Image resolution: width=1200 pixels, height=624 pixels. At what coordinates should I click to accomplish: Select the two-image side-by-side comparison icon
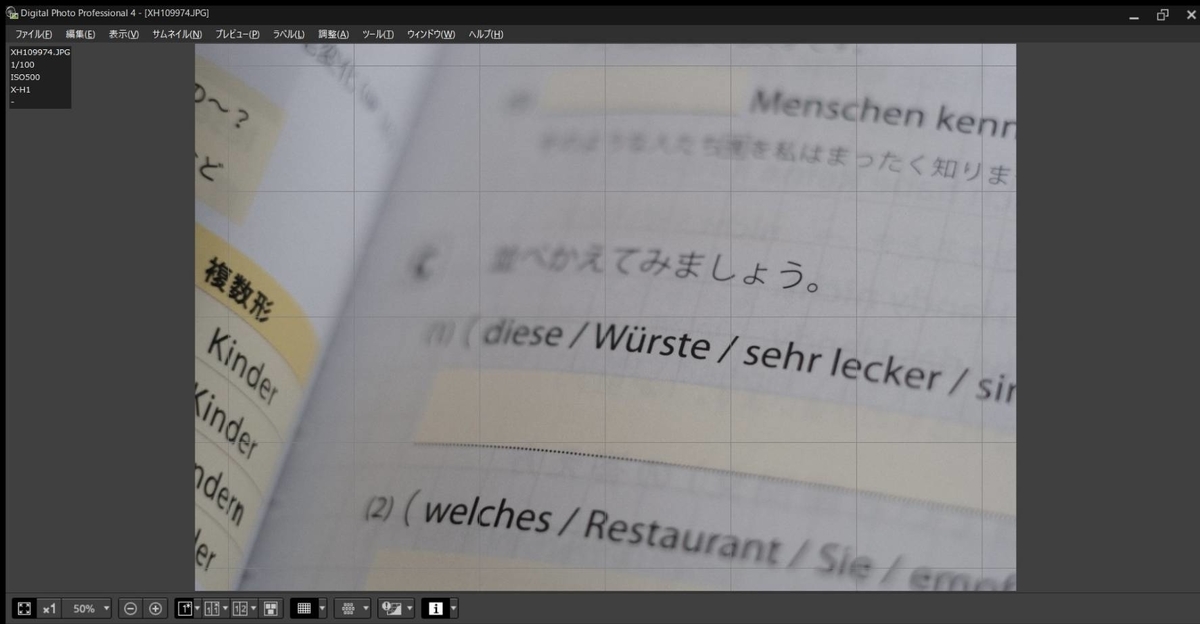point(240,608)
